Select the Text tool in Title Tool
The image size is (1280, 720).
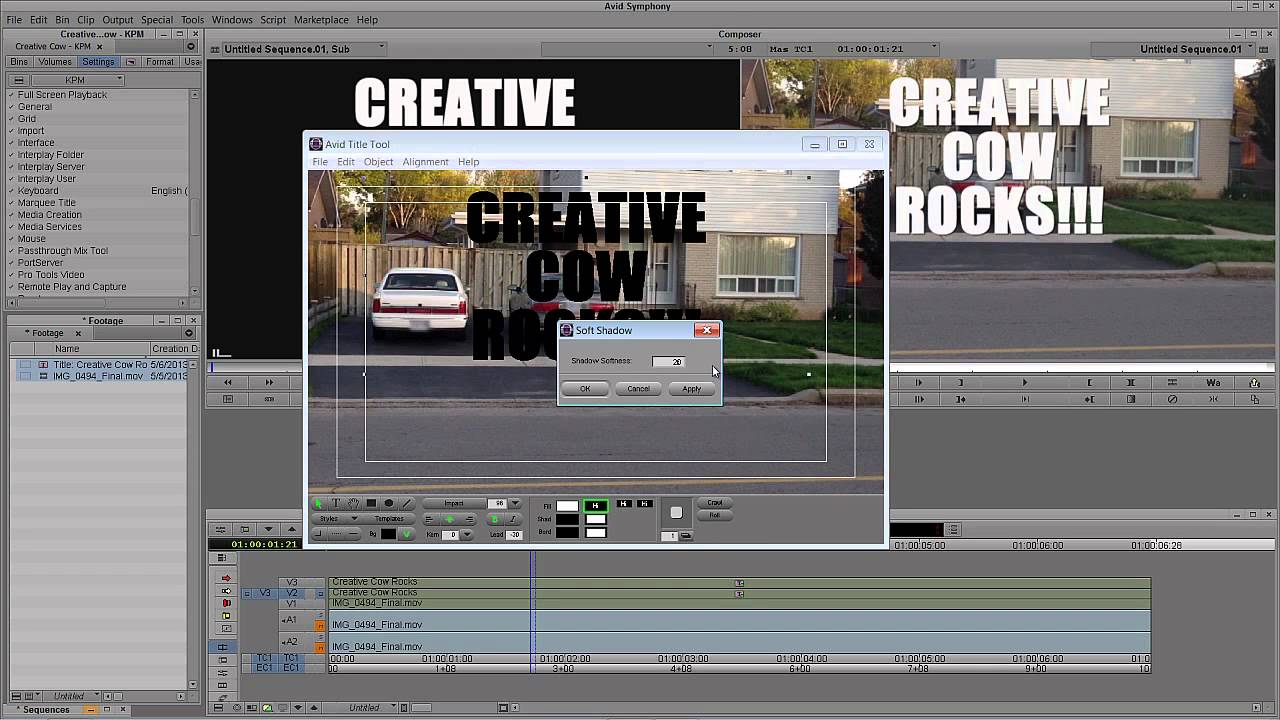(x=336, y=503)
